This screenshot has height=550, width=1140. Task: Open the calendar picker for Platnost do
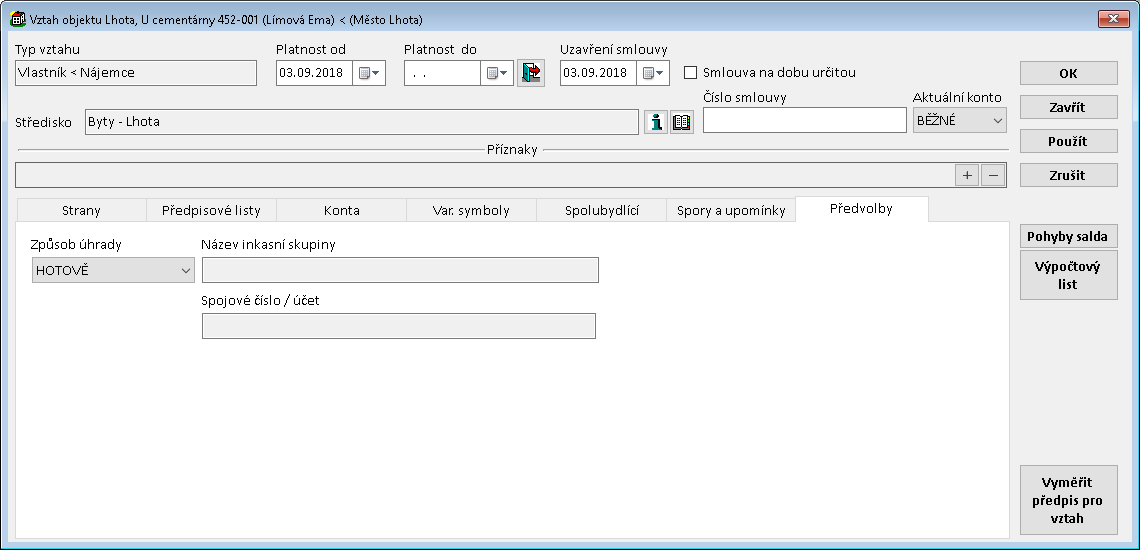click(x=497, y=73)
